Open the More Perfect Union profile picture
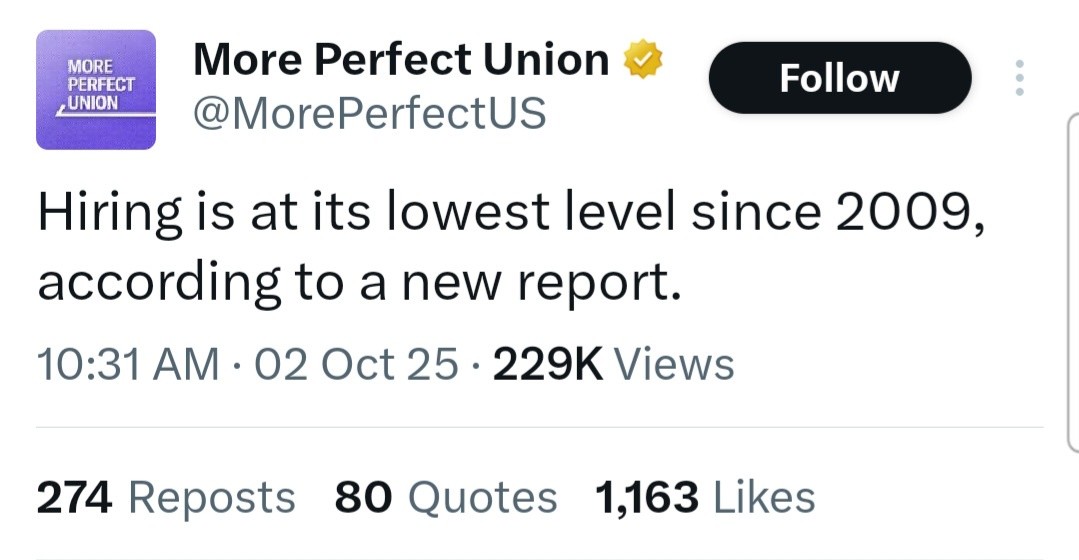1079x560 pixels. coord(96,90)
